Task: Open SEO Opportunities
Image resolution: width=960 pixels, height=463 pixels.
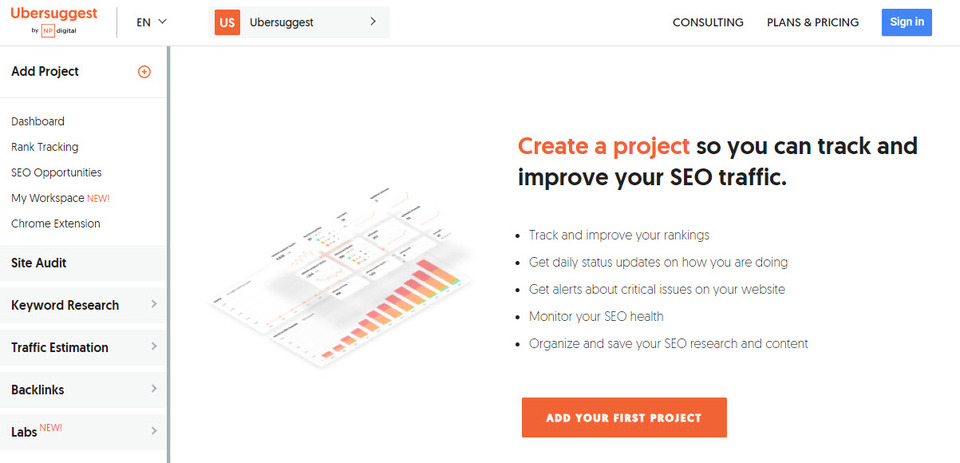Action: [56, 172]
